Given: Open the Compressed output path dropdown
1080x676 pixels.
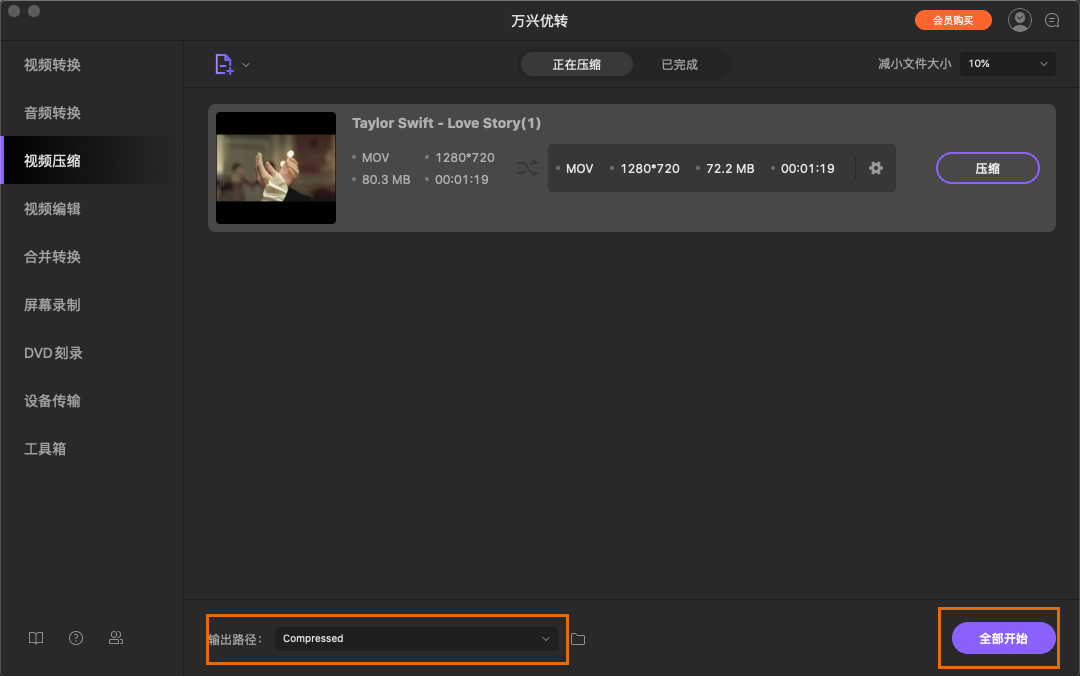Looking at the screenshot, I should 416,639.
